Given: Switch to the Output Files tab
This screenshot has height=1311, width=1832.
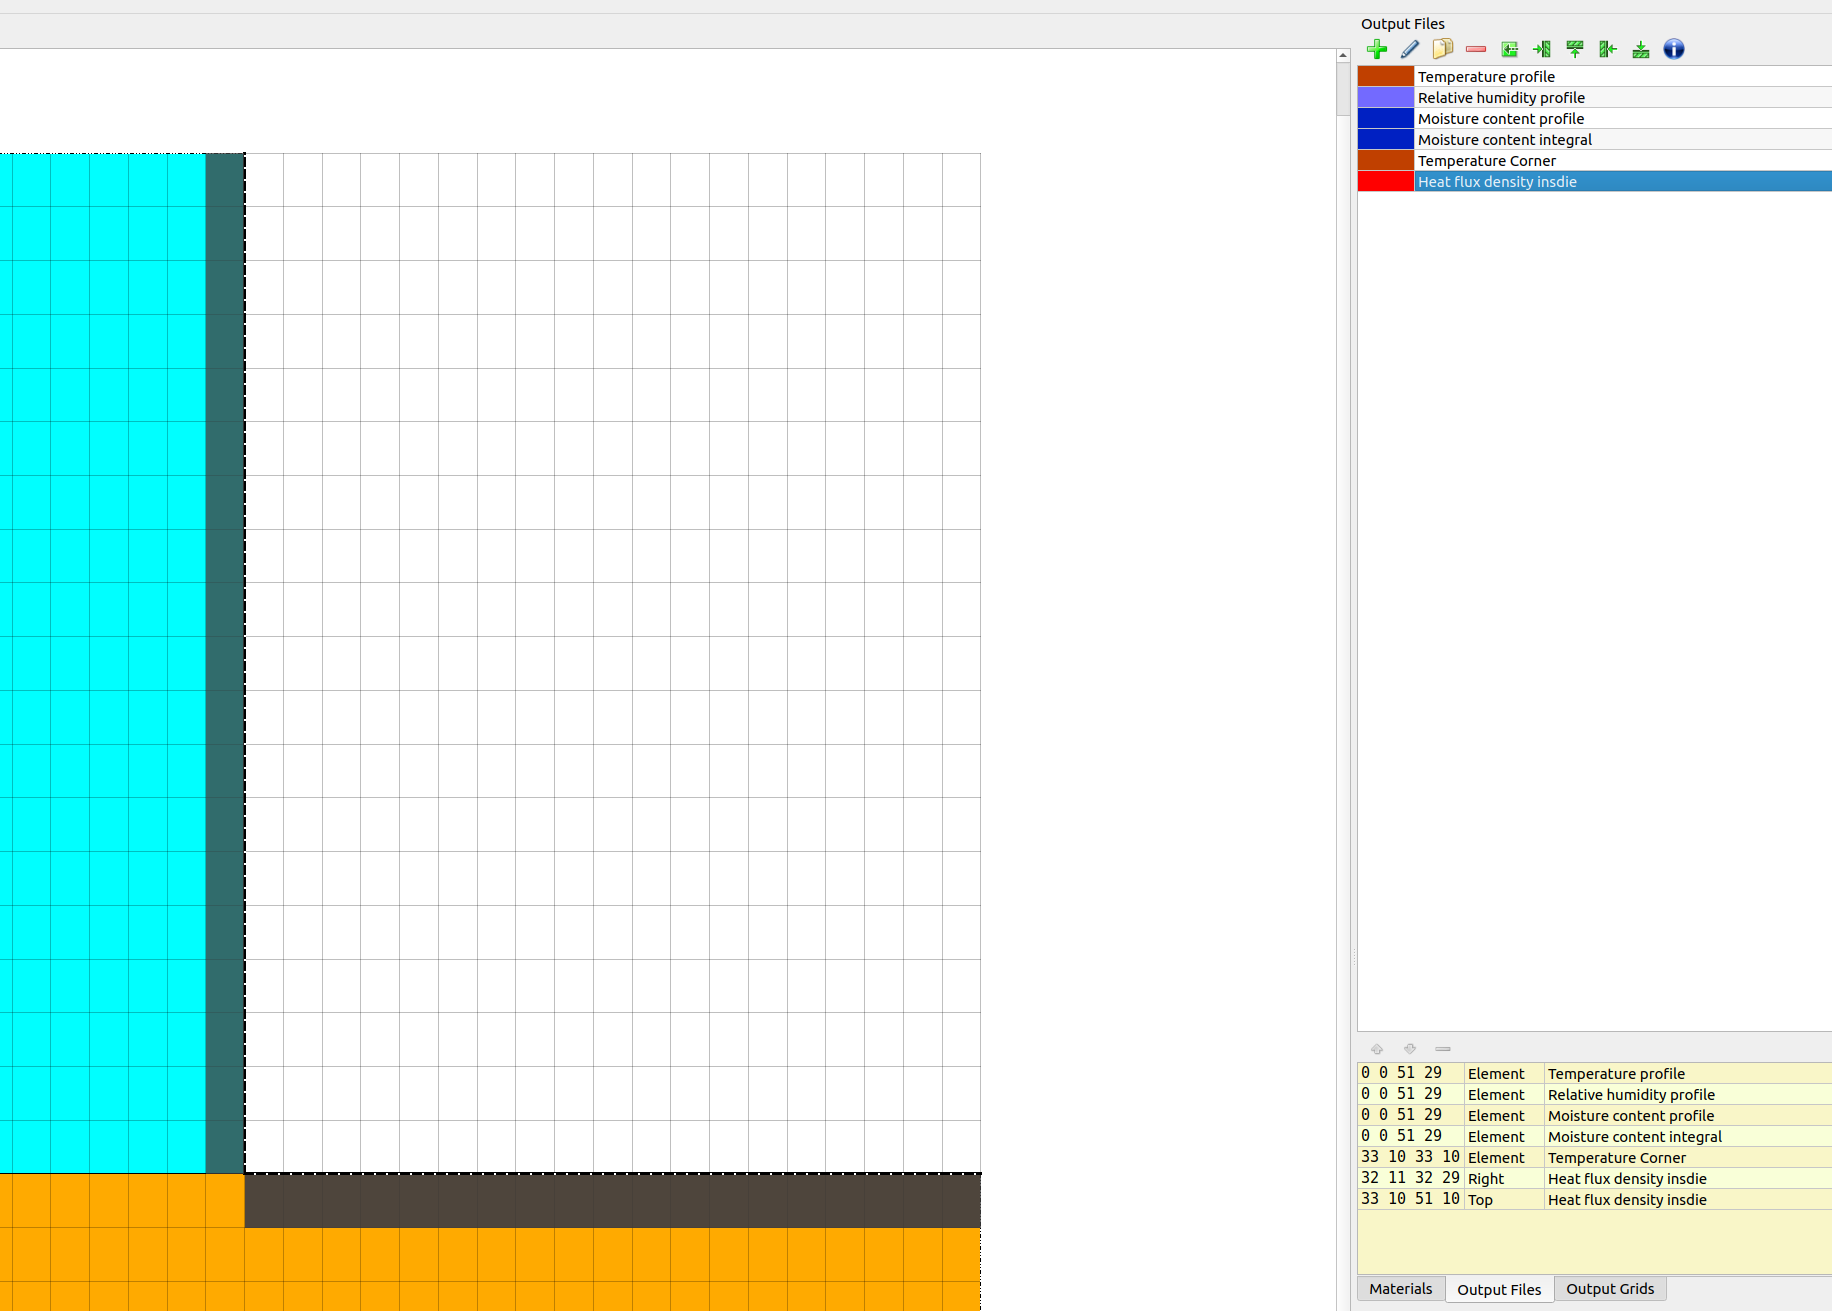Looking at the screenshot, I should coord(1499,1290).
